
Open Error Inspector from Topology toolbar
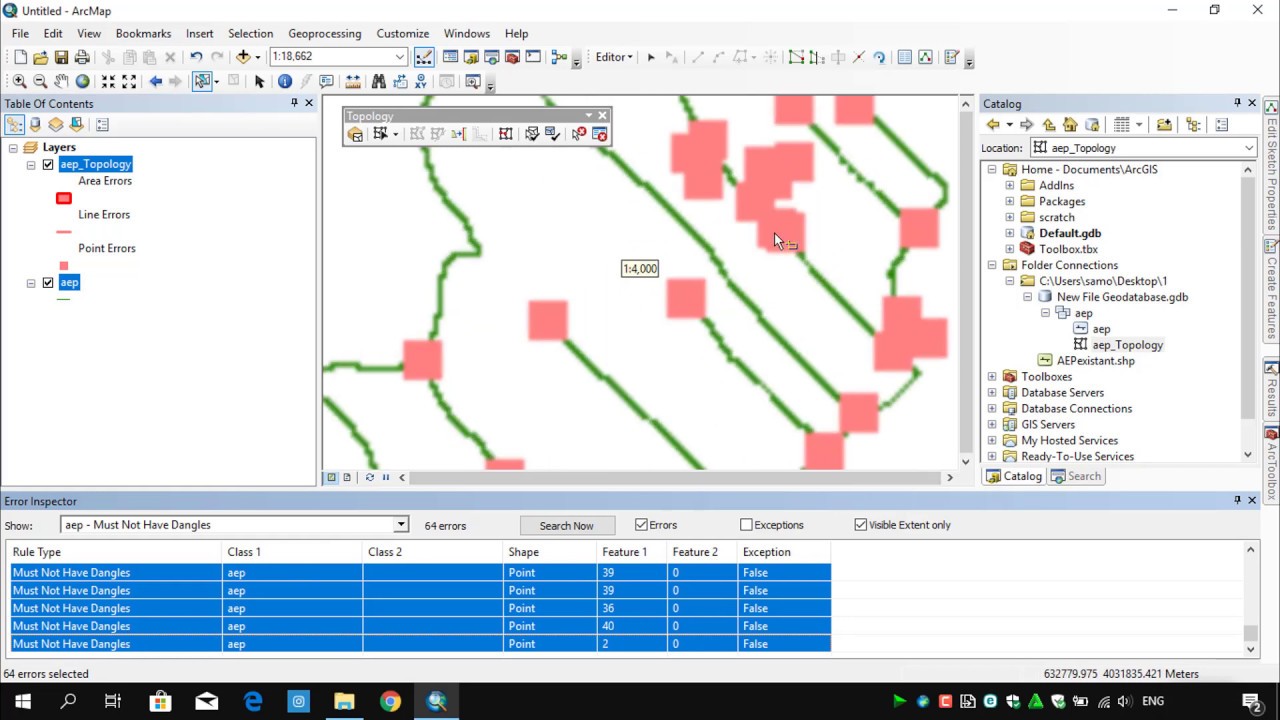[x=600, y=134]
